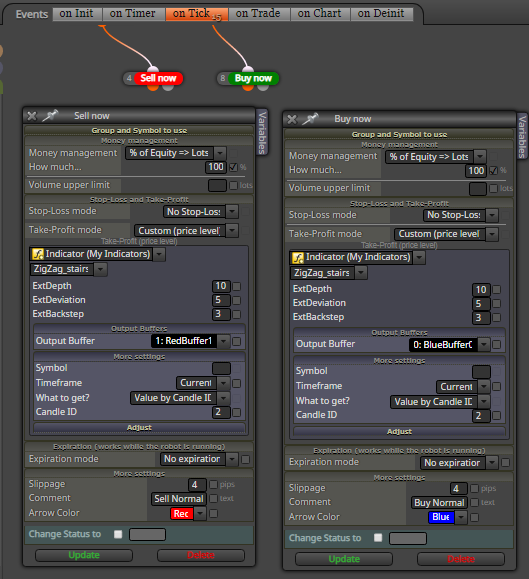Toggle the text checkbox beside Buy Normal comment
The width and height of the screenshot is (529, 579).
475,503
